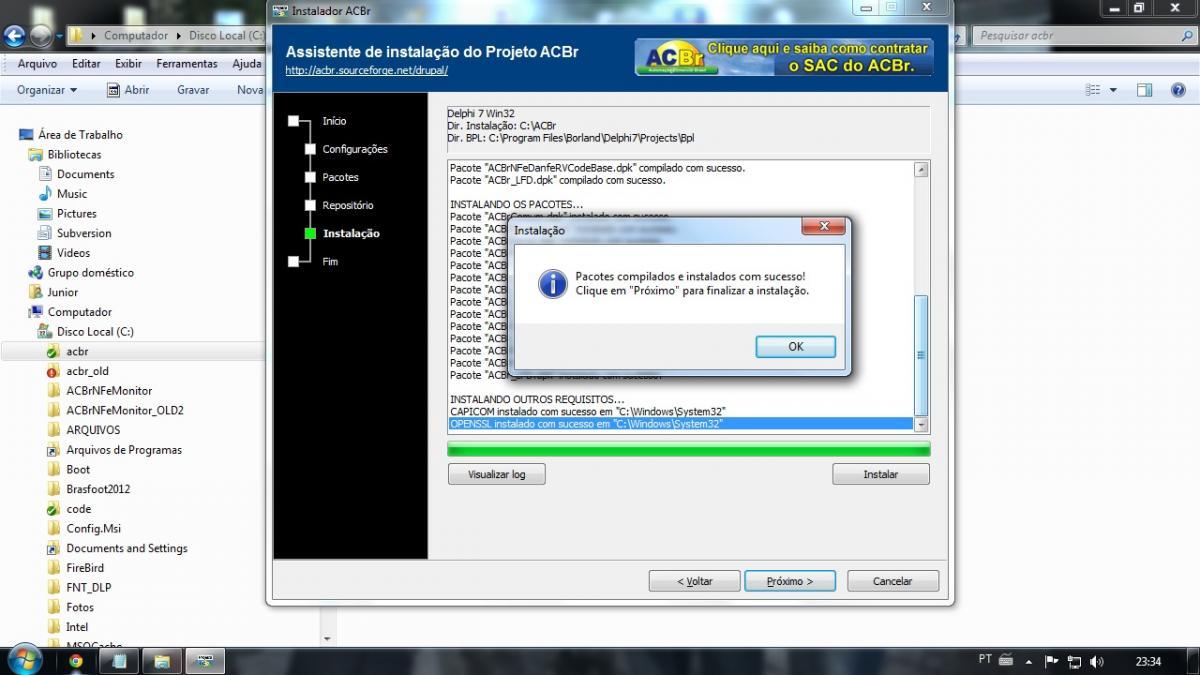
Task: Click the Visualizar log button
Action: (x=496, y=474)
